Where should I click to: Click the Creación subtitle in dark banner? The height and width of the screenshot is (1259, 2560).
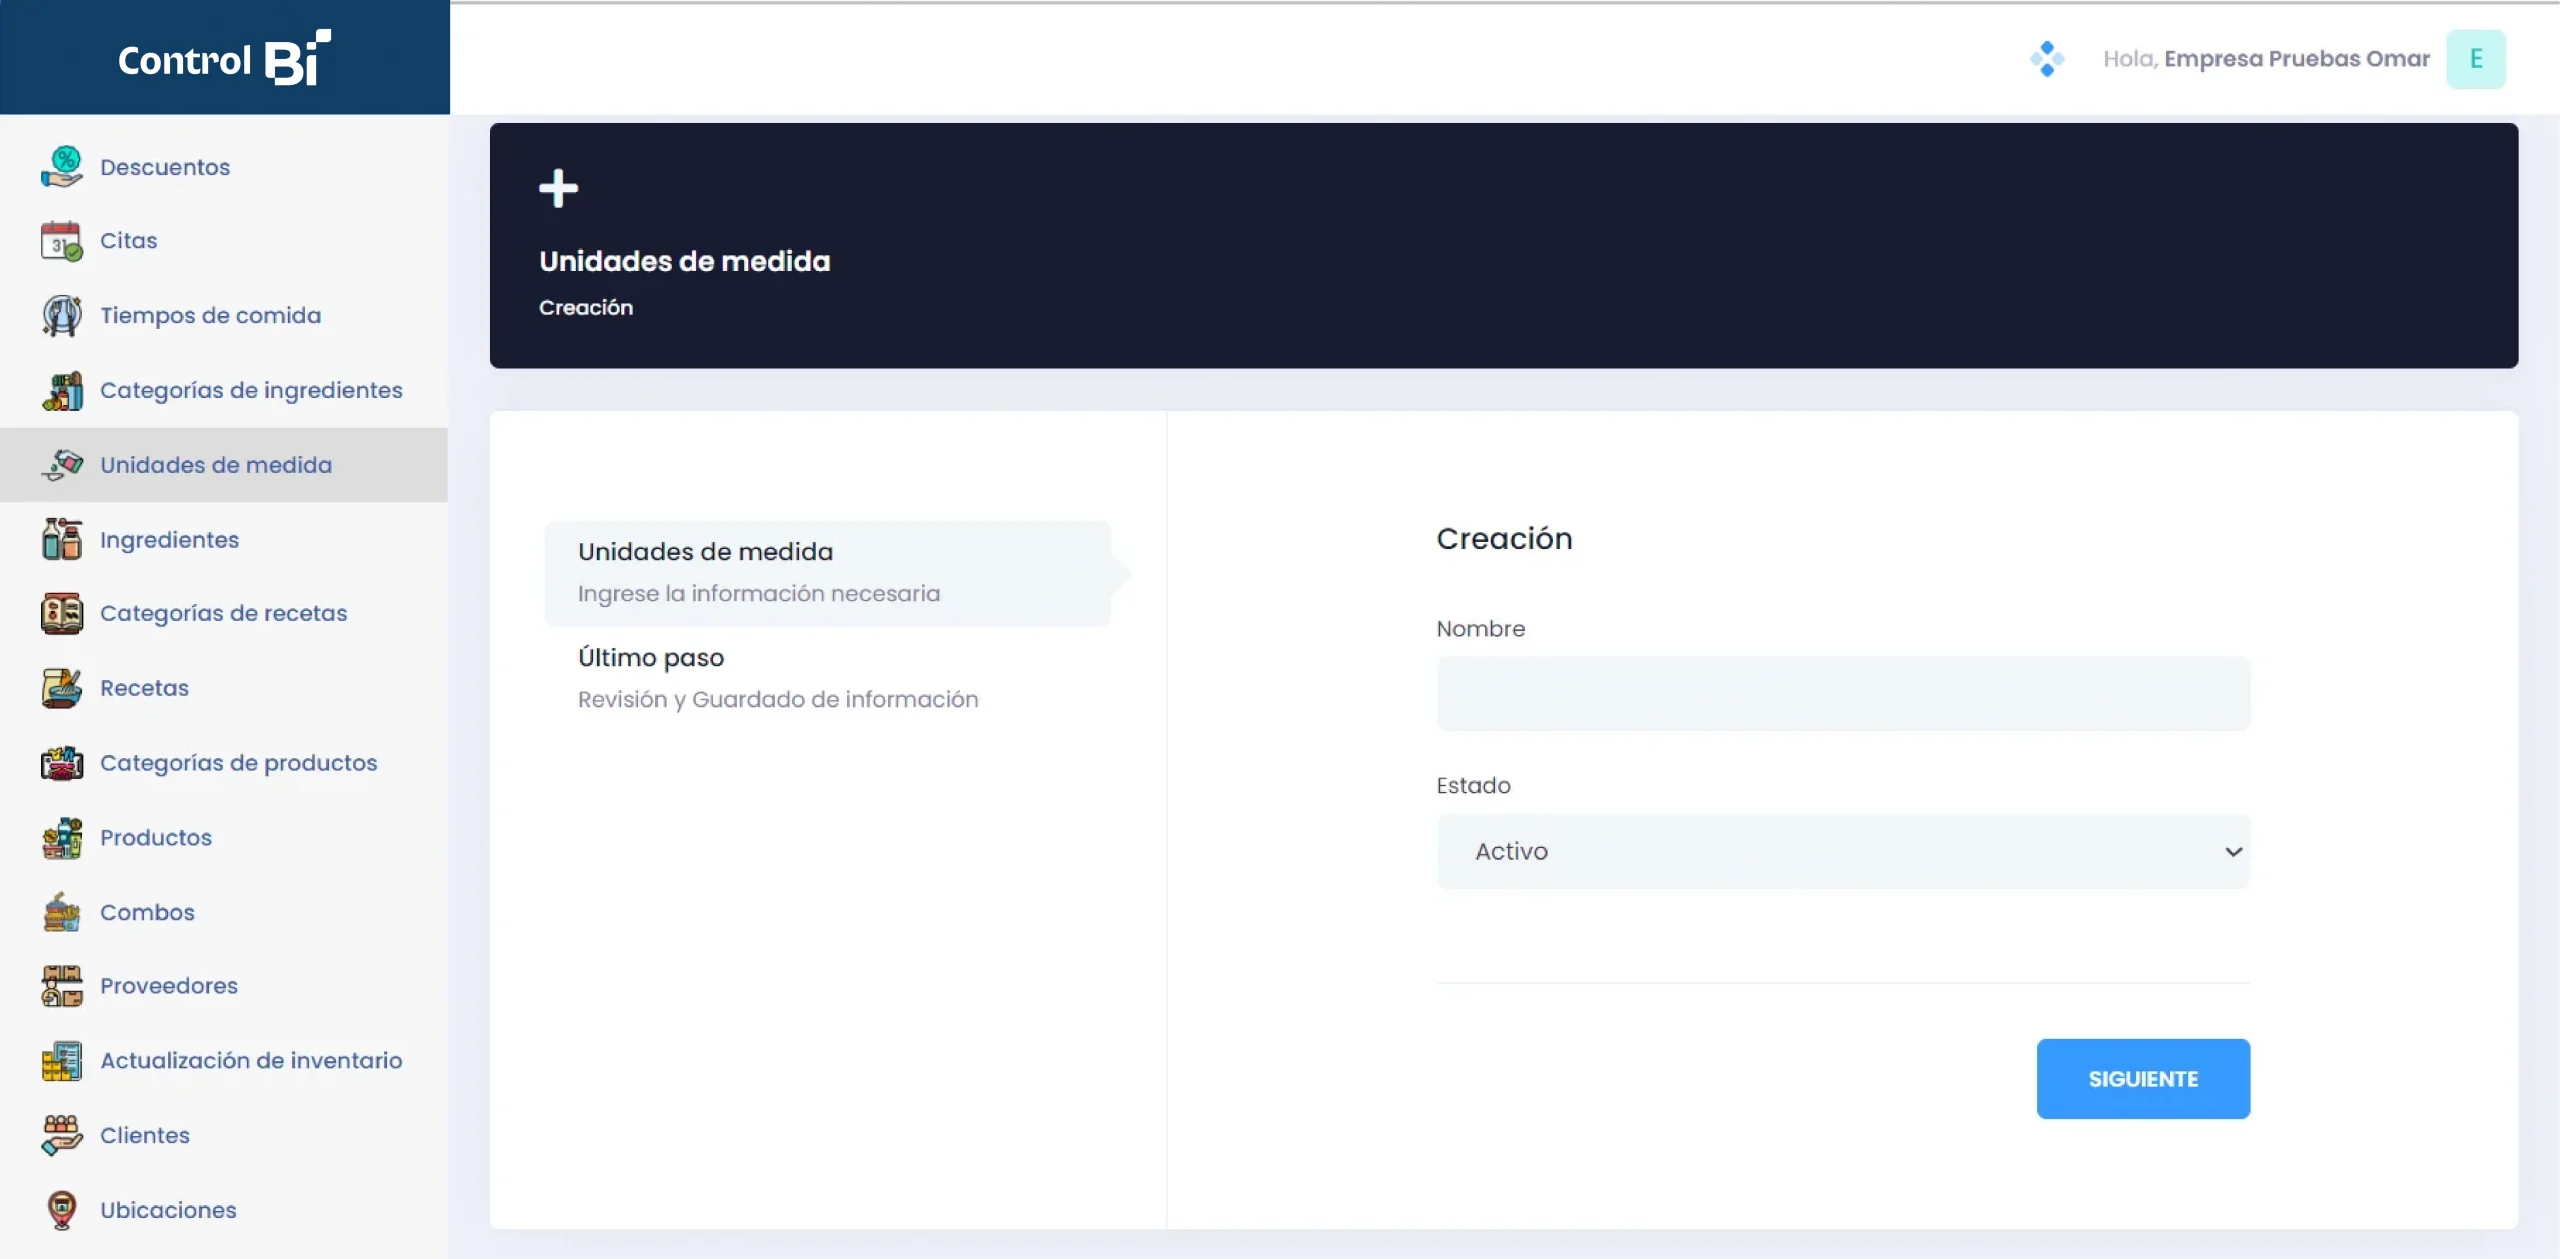pyautogui.click(x=586, y=307)
